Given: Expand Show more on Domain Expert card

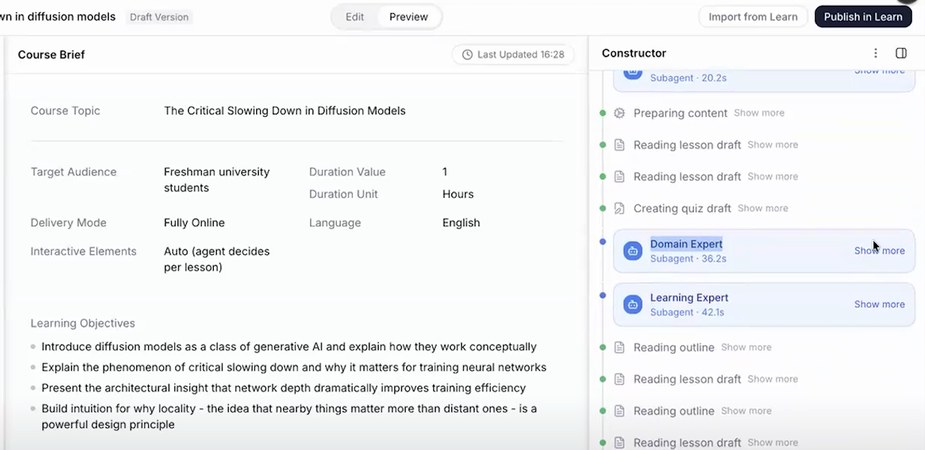Looking at the screenshot, I should (x=879, y=251).
